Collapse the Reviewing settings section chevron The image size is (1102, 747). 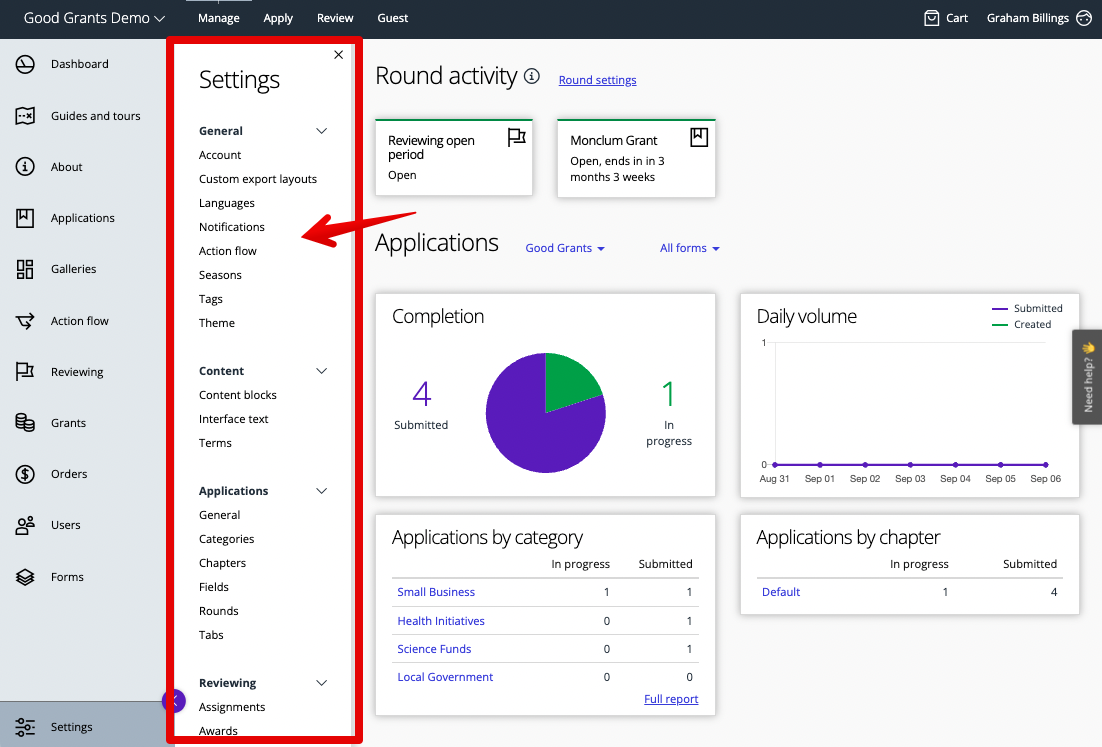coord(322,683)
